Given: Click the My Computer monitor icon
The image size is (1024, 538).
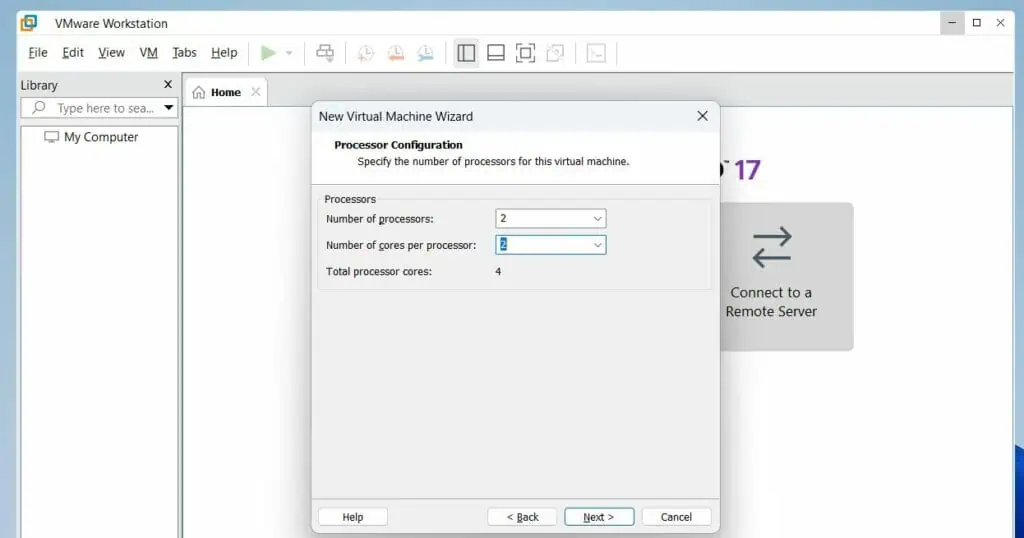Looking at the screenshot, I should (x=51, y=136).
